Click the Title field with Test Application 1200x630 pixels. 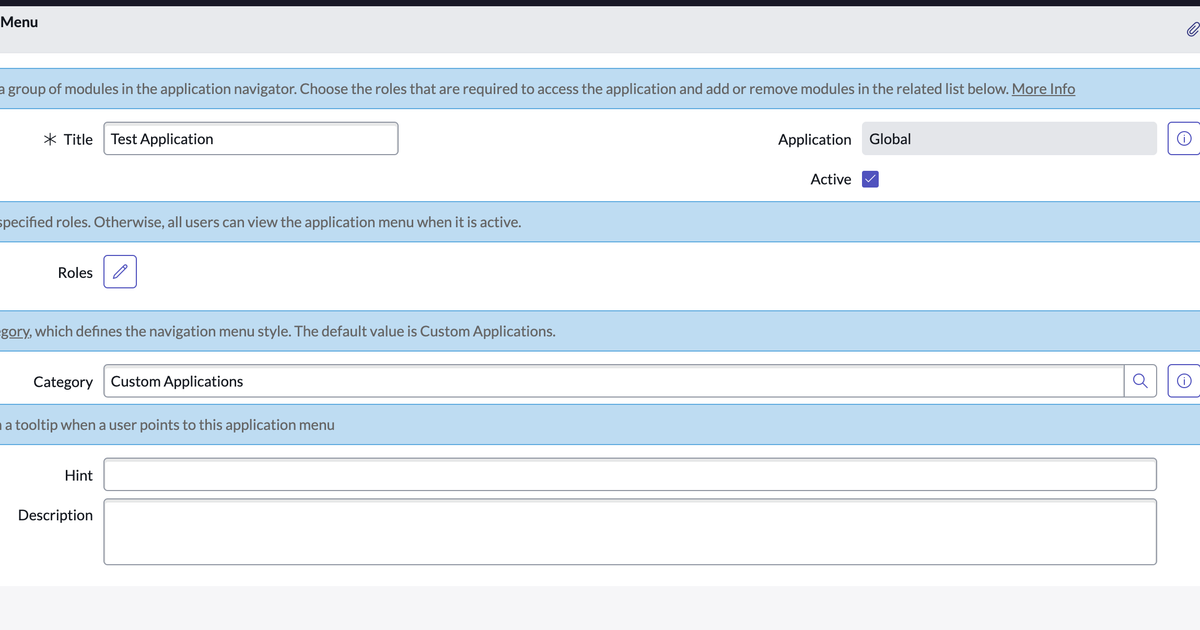(251, 139)
